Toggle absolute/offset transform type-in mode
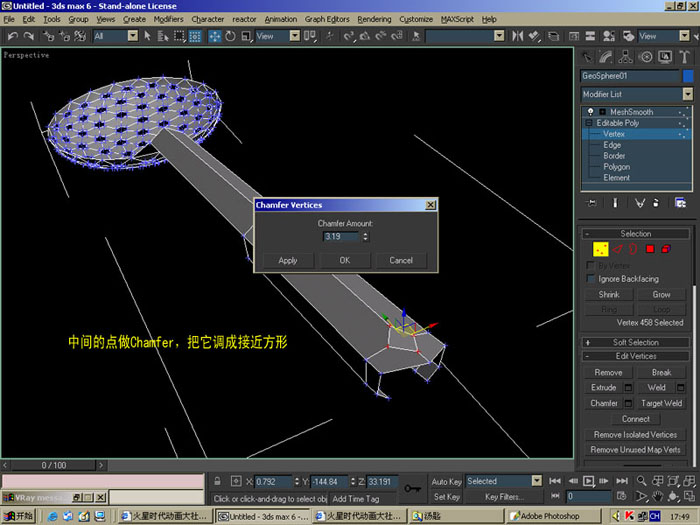 pyautogui.click(x=236, y=481)
